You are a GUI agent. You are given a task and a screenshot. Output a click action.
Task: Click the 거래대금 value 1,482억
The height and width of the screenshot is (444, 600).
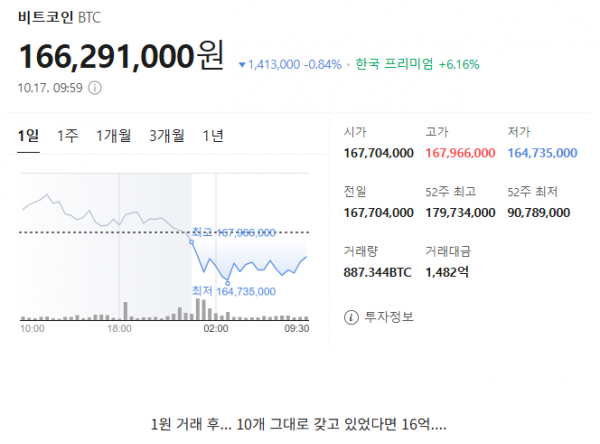447,271
